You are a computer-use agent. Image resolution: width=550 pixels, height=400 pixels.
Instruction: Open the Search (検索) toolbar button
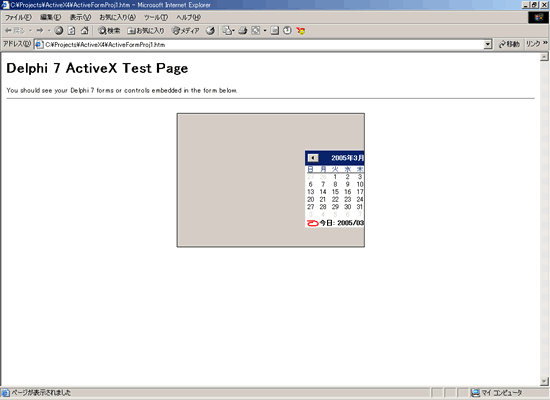(x=109, y=31)
